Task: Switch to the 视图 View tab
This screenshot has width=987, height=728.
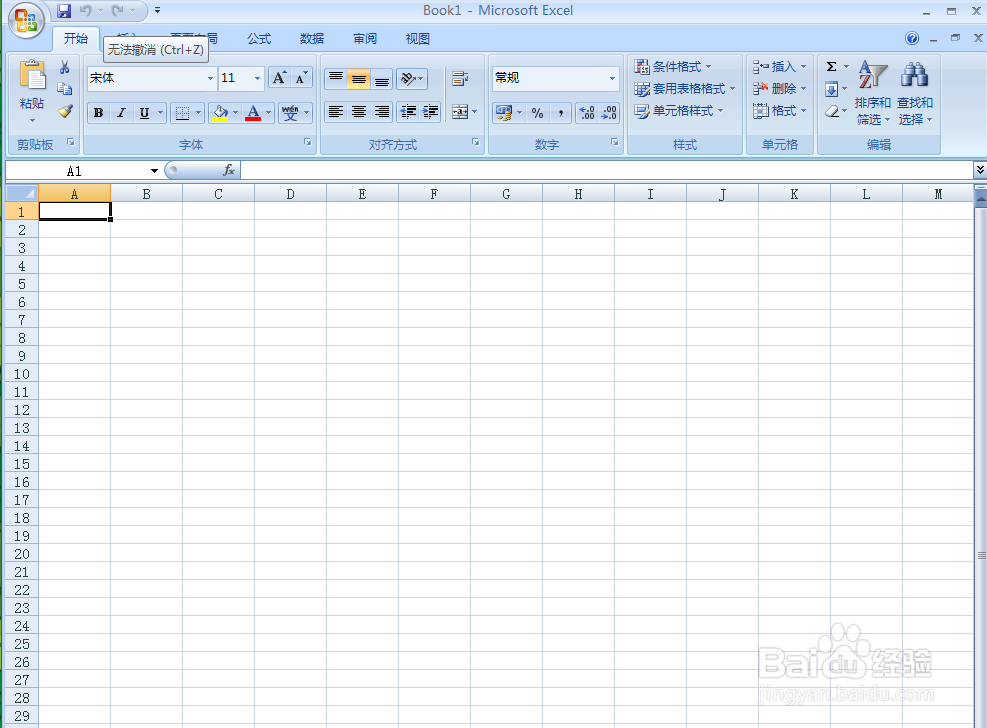Action: 417,38
